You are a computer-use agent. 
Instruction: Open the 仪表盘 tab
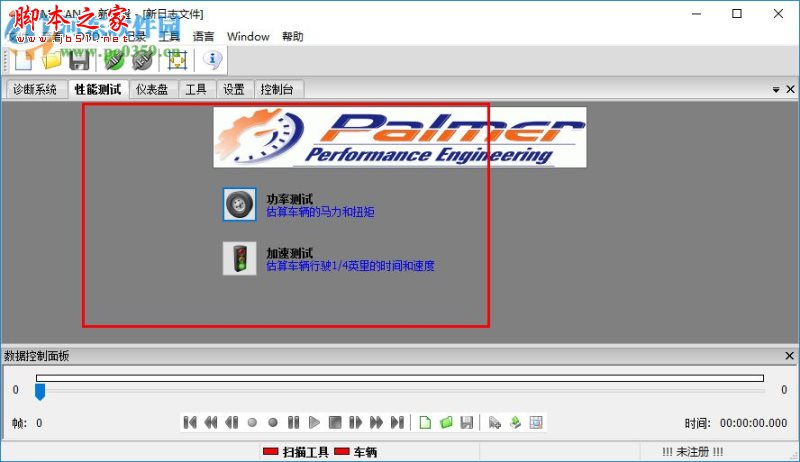(x=152, y=89)
